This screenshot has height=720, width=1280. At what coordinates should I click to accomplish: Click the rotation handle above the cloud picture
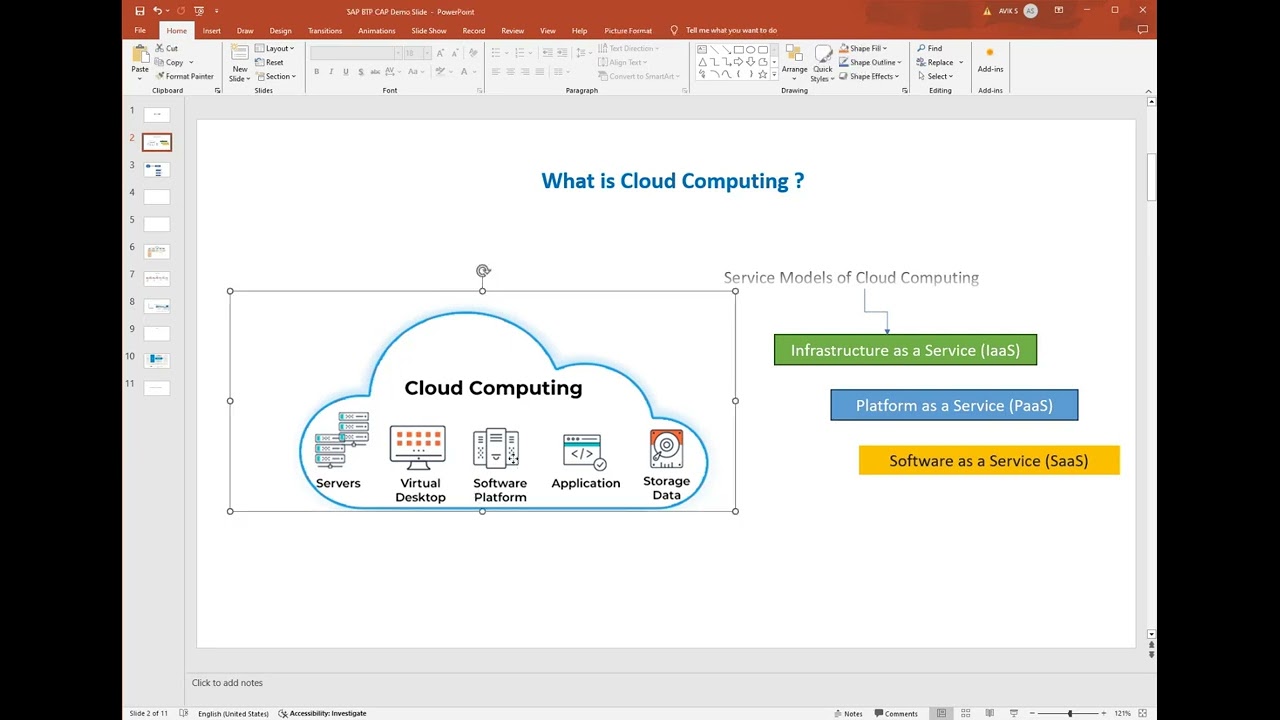point(483,271)
